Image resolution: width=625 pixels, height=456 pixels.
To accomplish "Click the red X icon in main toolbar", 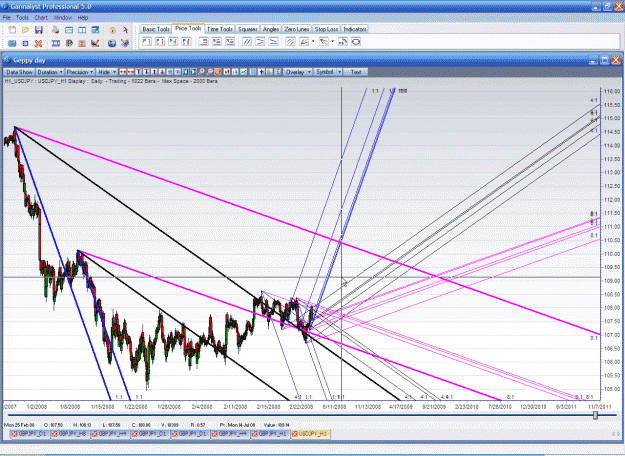I will tap(38, 43).
